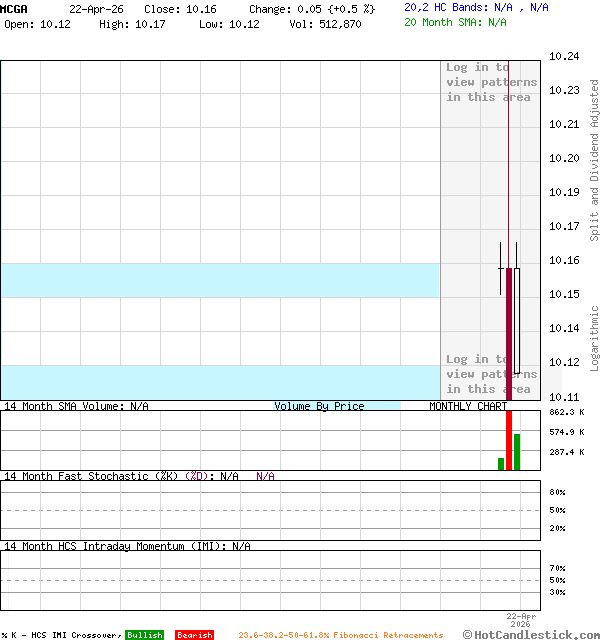Click the small doji cross candlestick
600x640 pixels.
coord(501,269)
